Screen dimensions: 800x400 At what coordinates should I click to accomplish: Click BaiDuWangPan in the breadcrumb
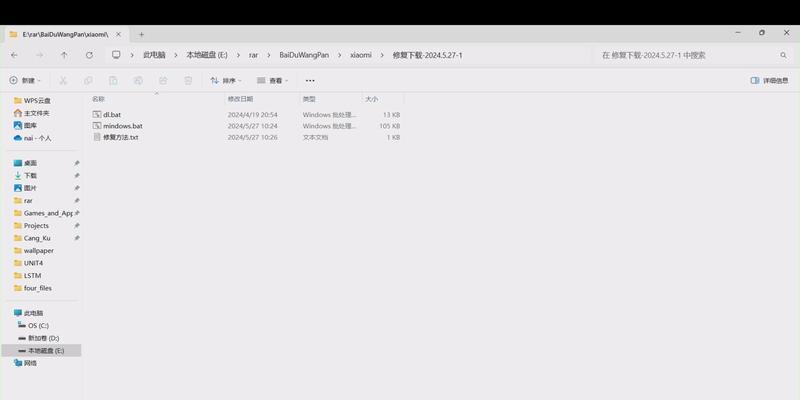[x=304, y=55]
